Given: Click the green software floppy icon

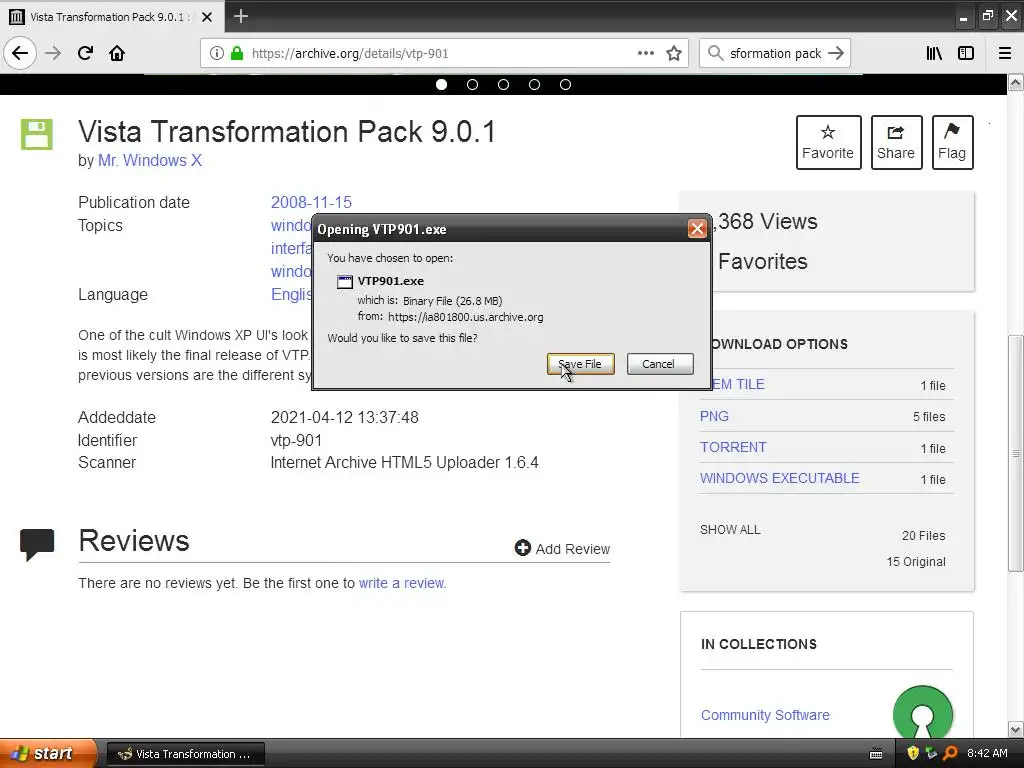Looking at the screenshot, I should click(37, 135).
